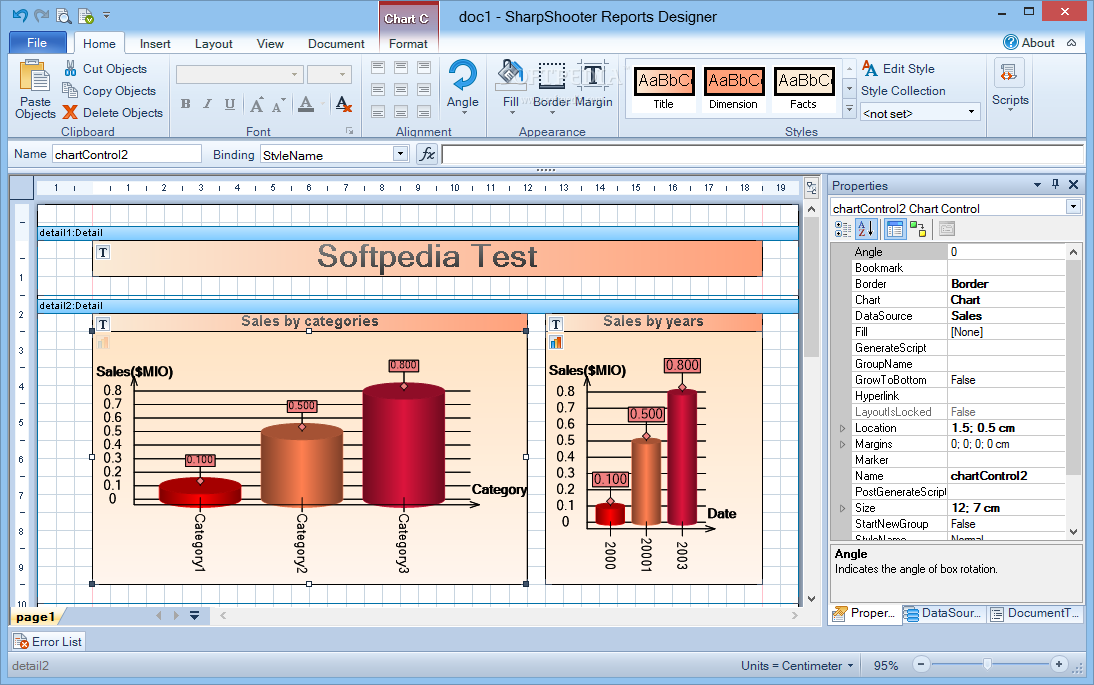
Task: Copy Objects to clipboard
Action: [x=109, y=91]
